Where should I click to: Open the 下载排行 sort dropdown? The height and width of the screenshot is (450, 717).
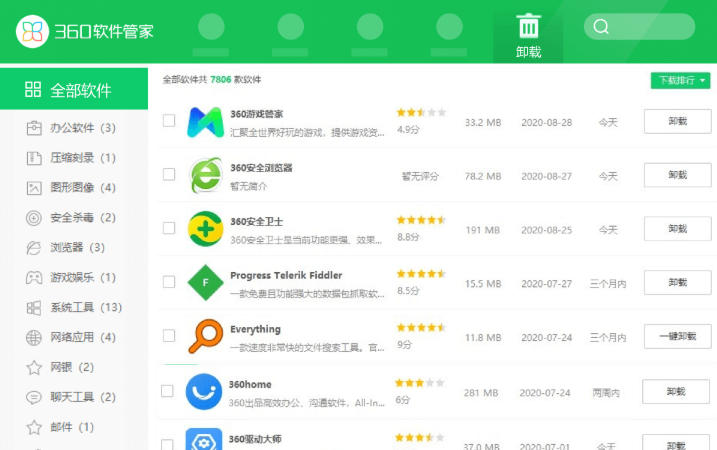(680, 80)
